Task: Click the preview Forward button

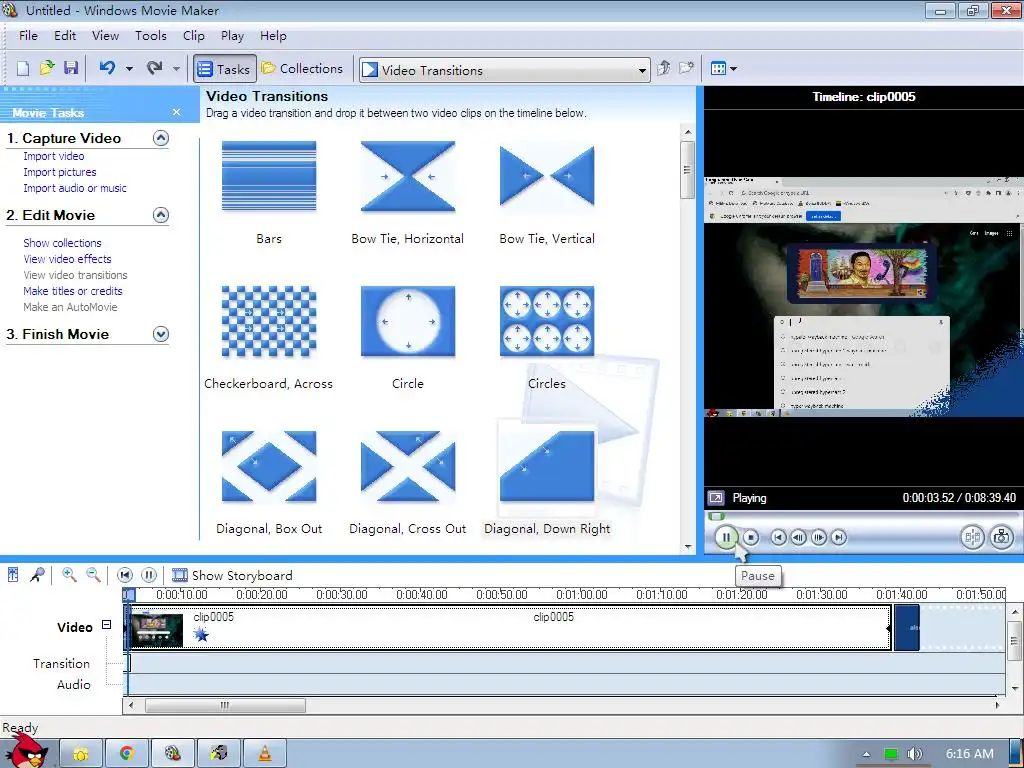Action: pyautogui.click(x=839, y=537)
